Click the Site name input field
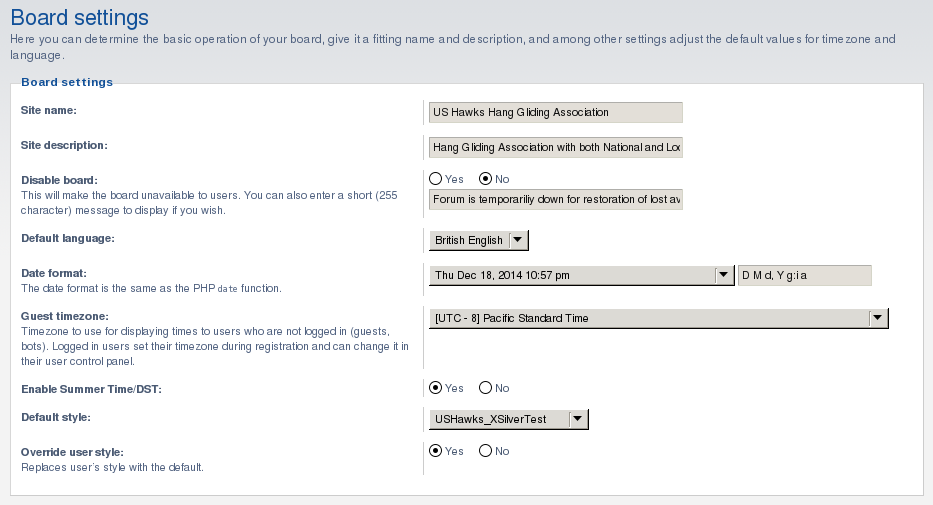This screenshot has width=933, height=505. click(x=556, y=112)
